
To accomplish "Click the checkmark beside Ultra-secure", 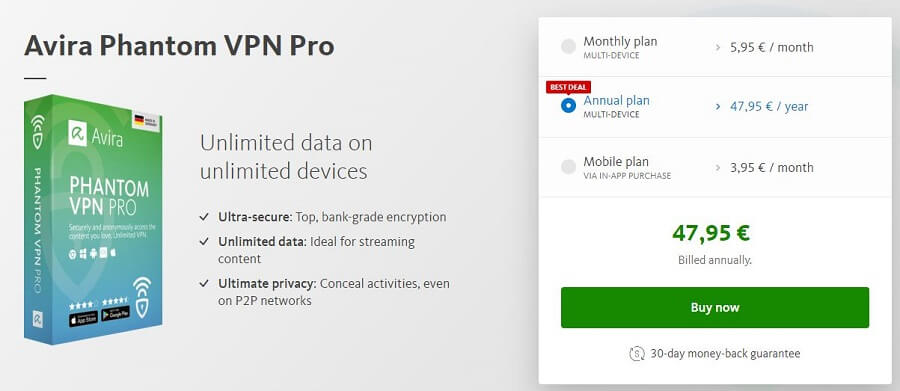I will (x=204, y=217).
